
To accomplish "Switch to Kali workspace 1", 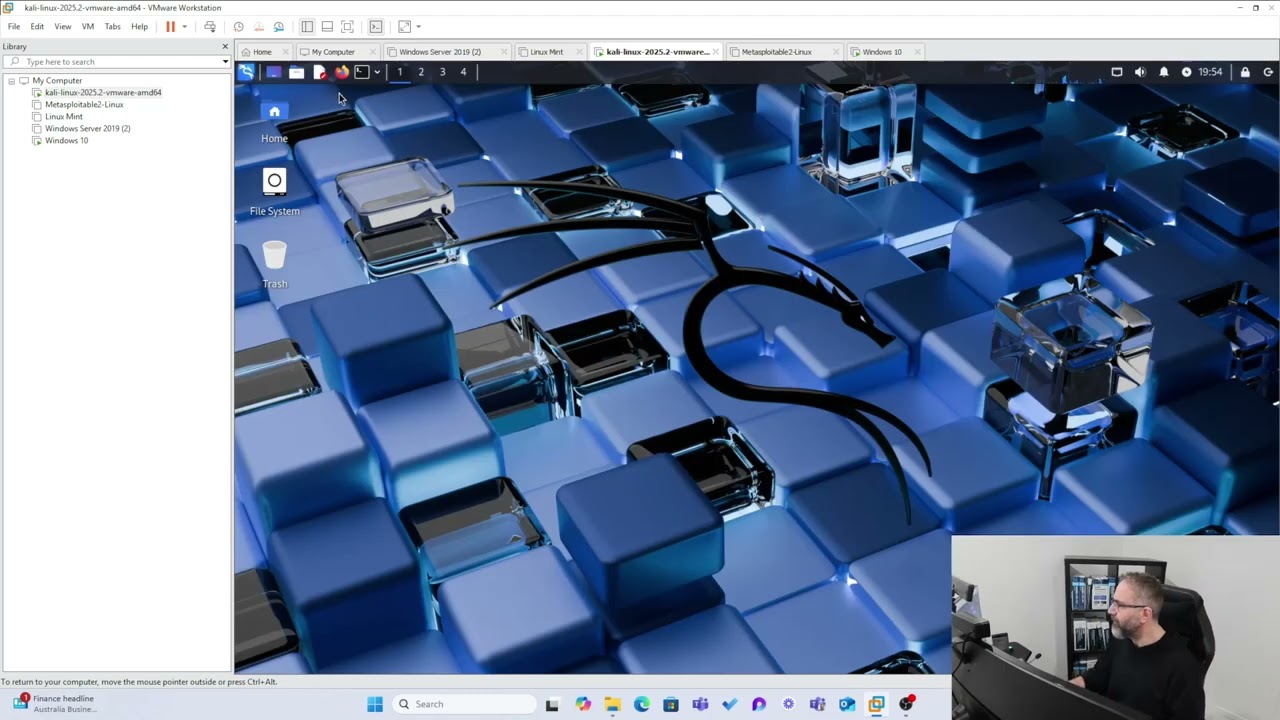I will tap(399, 72).
